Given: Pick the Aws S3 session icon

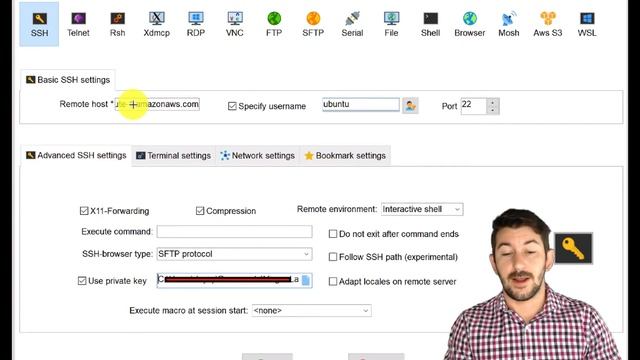Looking at the screenshot, I should click(x=548, y=24).
